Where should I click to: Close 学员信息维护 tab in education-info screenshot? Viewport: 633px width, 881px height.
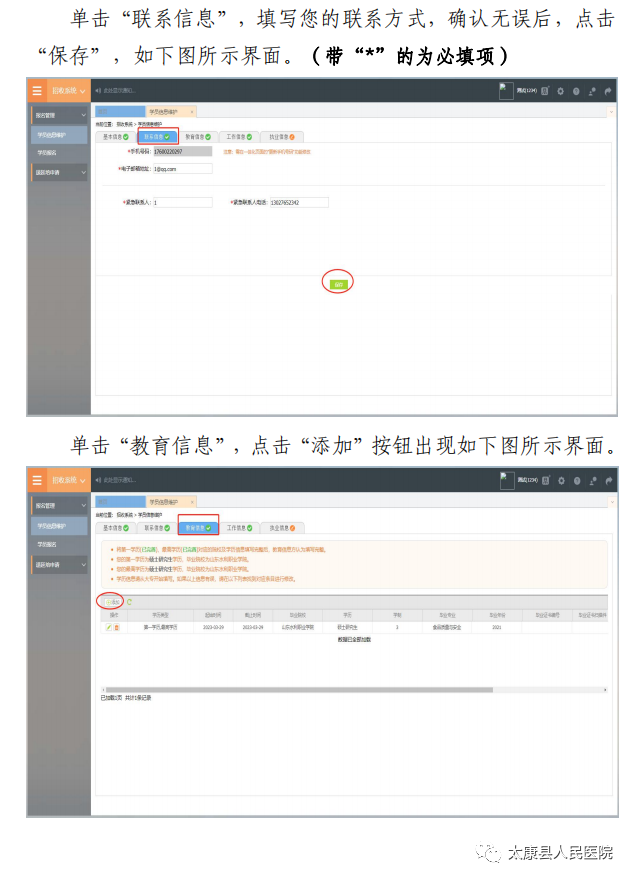click(x=192, y=502)
